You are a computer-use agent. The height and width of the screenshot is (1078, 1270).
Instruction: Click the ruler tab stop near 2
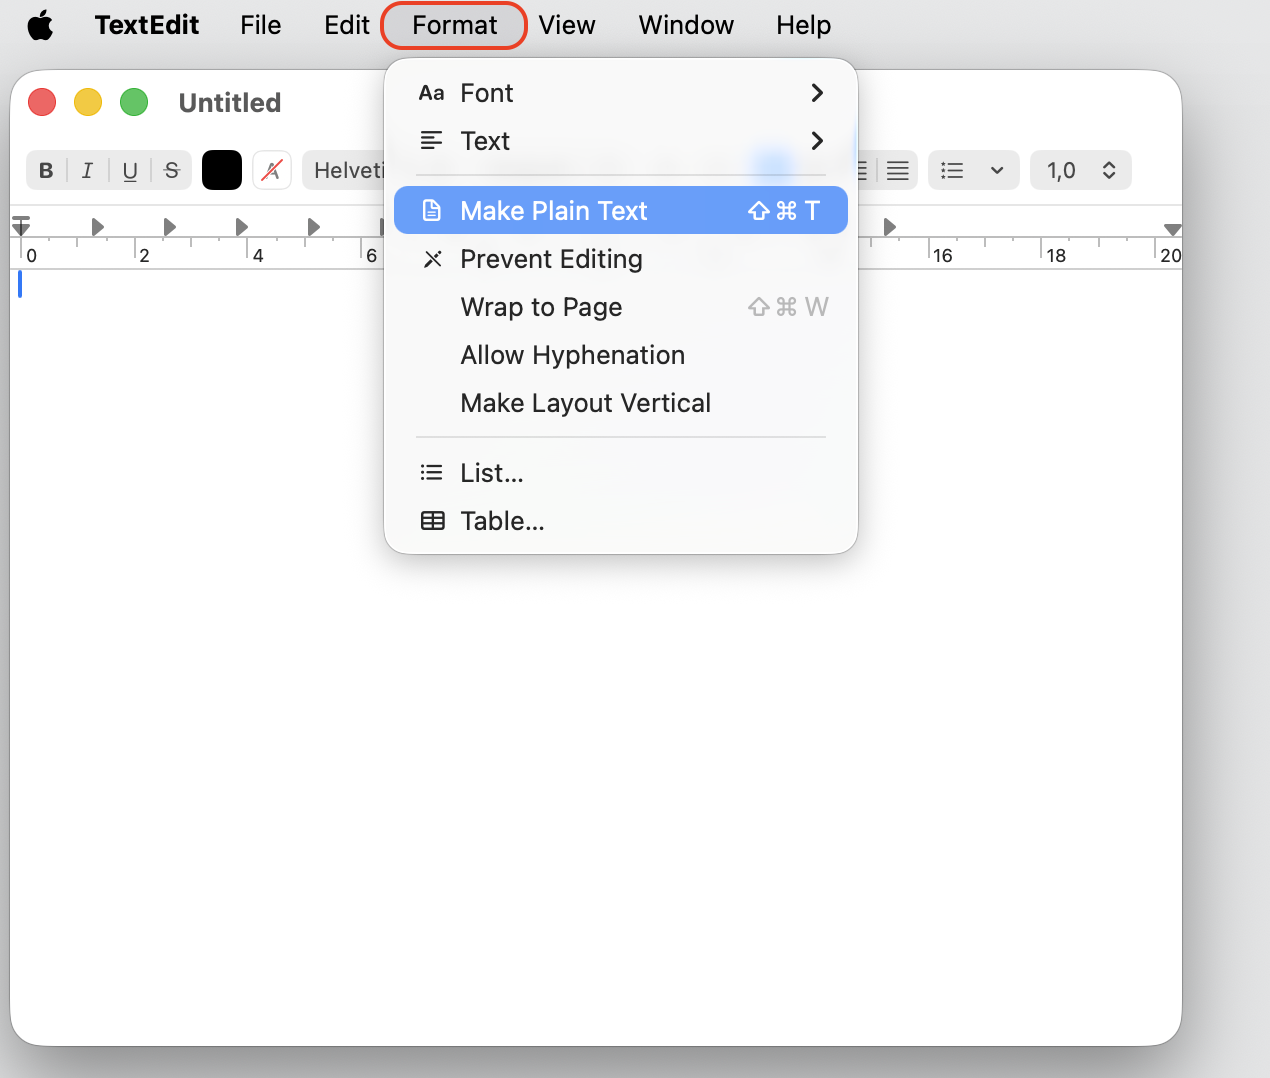coord(169,227)
